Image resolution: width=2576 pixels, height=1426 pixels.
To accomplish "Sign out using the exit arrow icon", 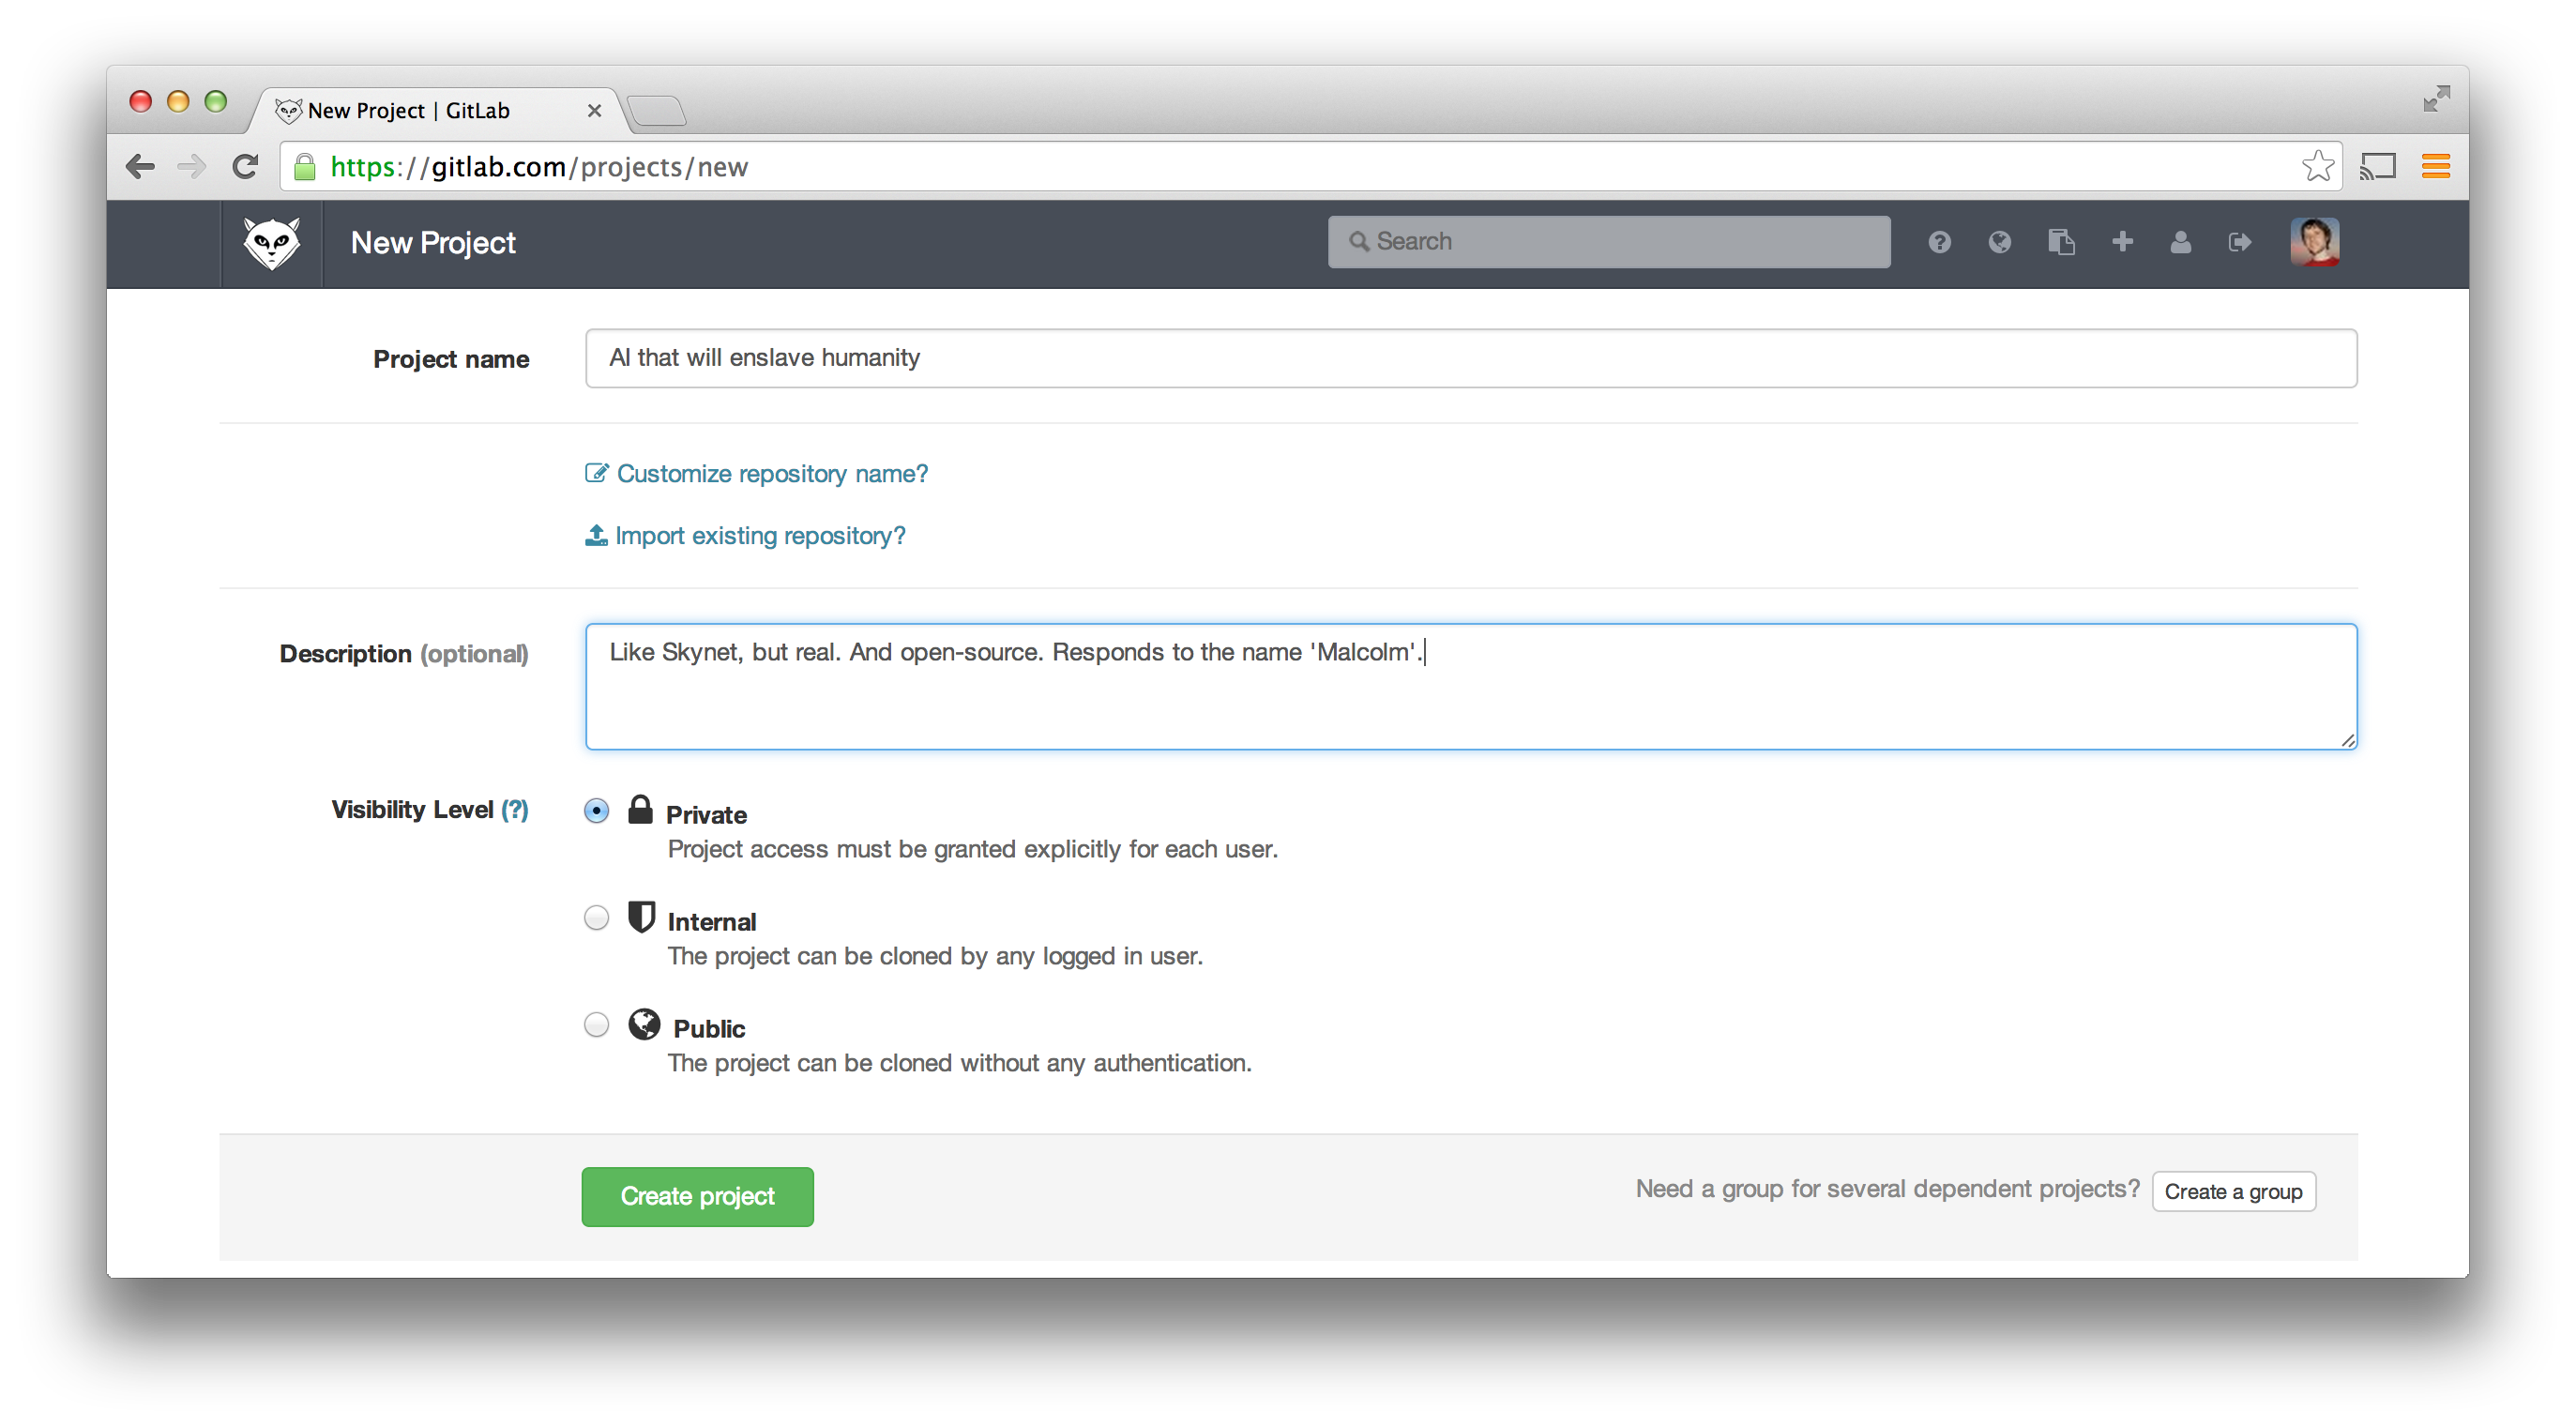I will [x=2240, y=241].
